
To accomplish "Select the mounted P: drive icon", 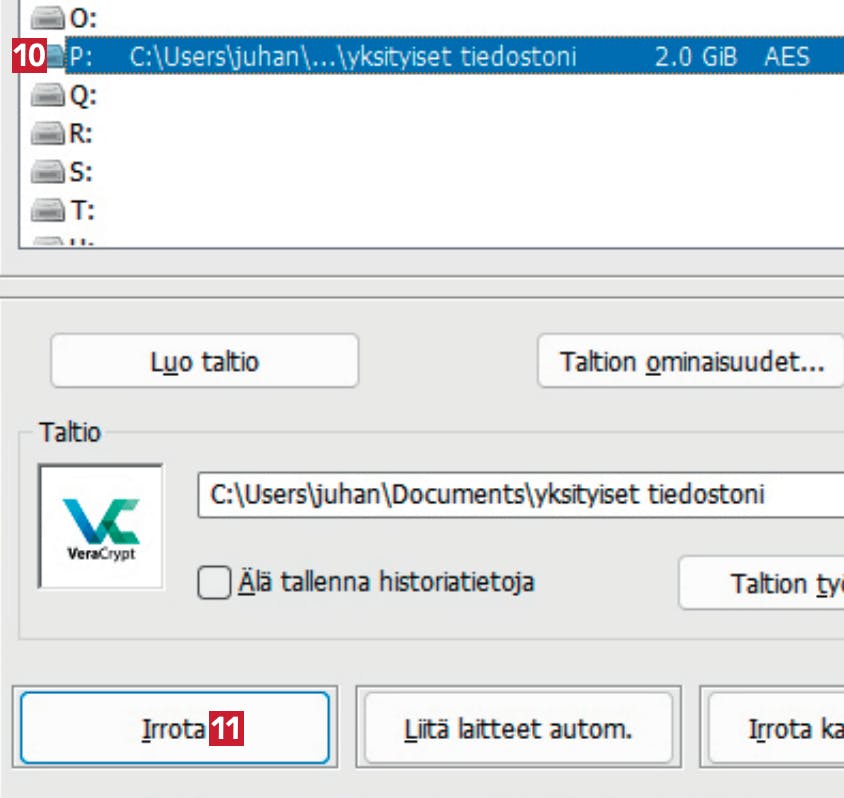I will pyautogui.click(x=55, y=57).
